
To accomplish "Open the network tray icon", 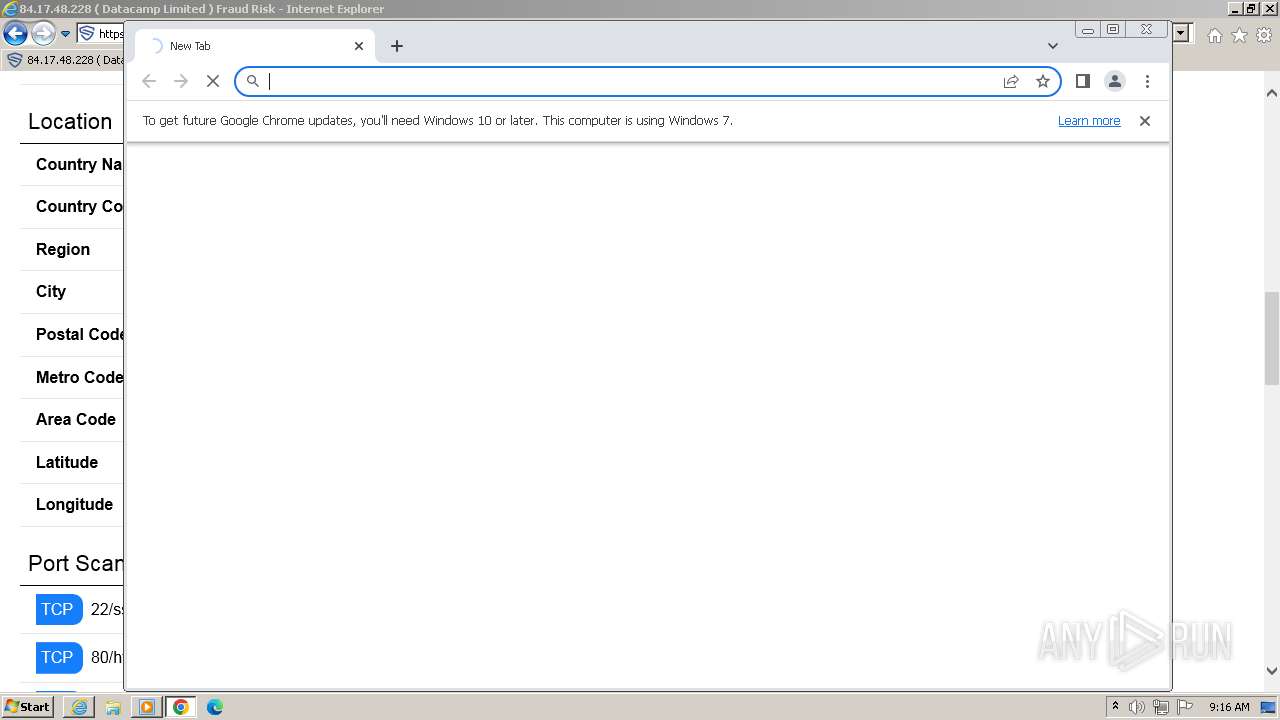I will pos(1161,707).
